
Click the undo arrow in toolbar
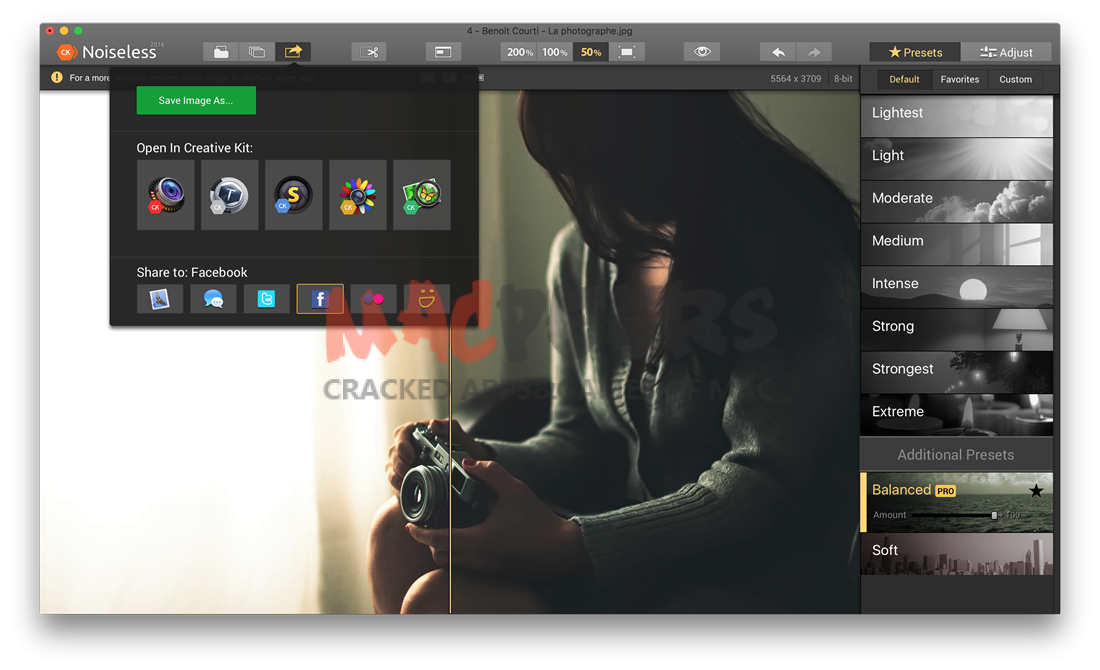[777, 52]
